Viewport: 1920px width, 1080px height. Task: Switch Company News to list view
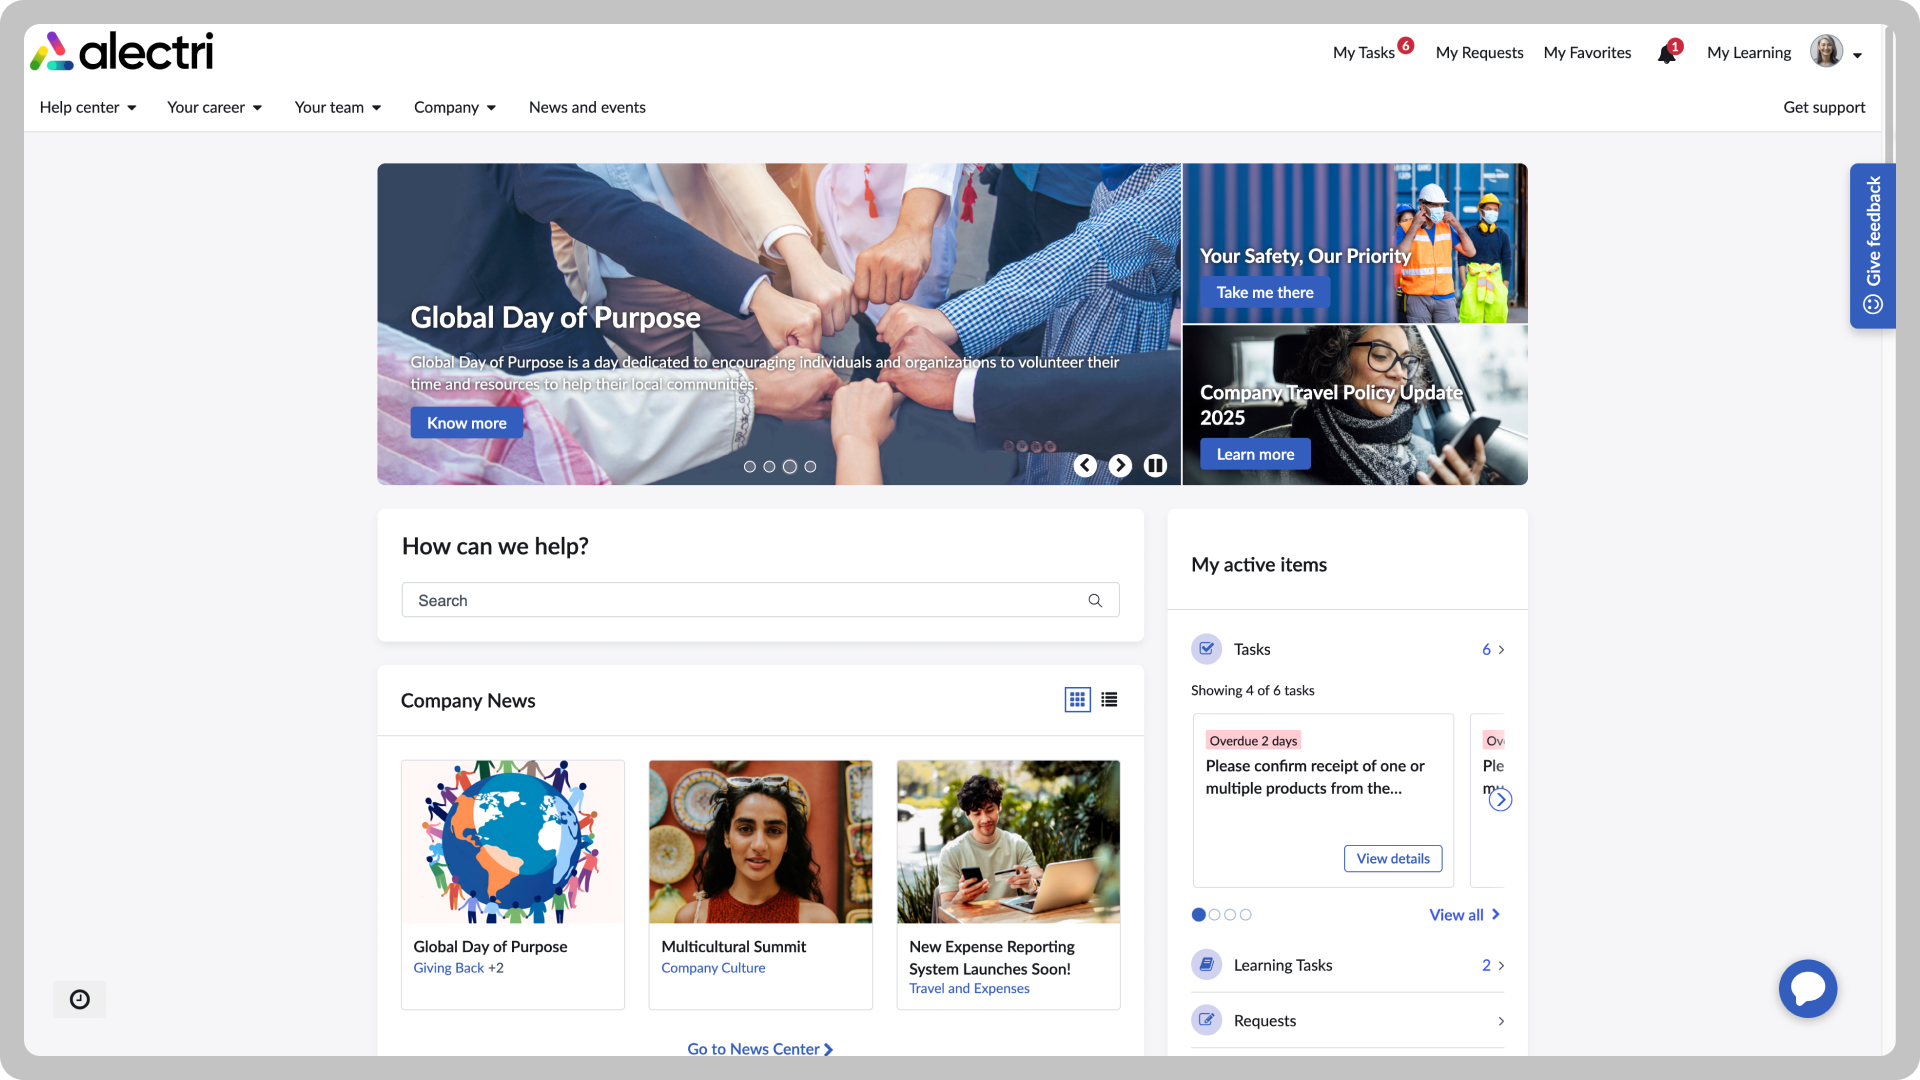click(x=1109, y=700)
